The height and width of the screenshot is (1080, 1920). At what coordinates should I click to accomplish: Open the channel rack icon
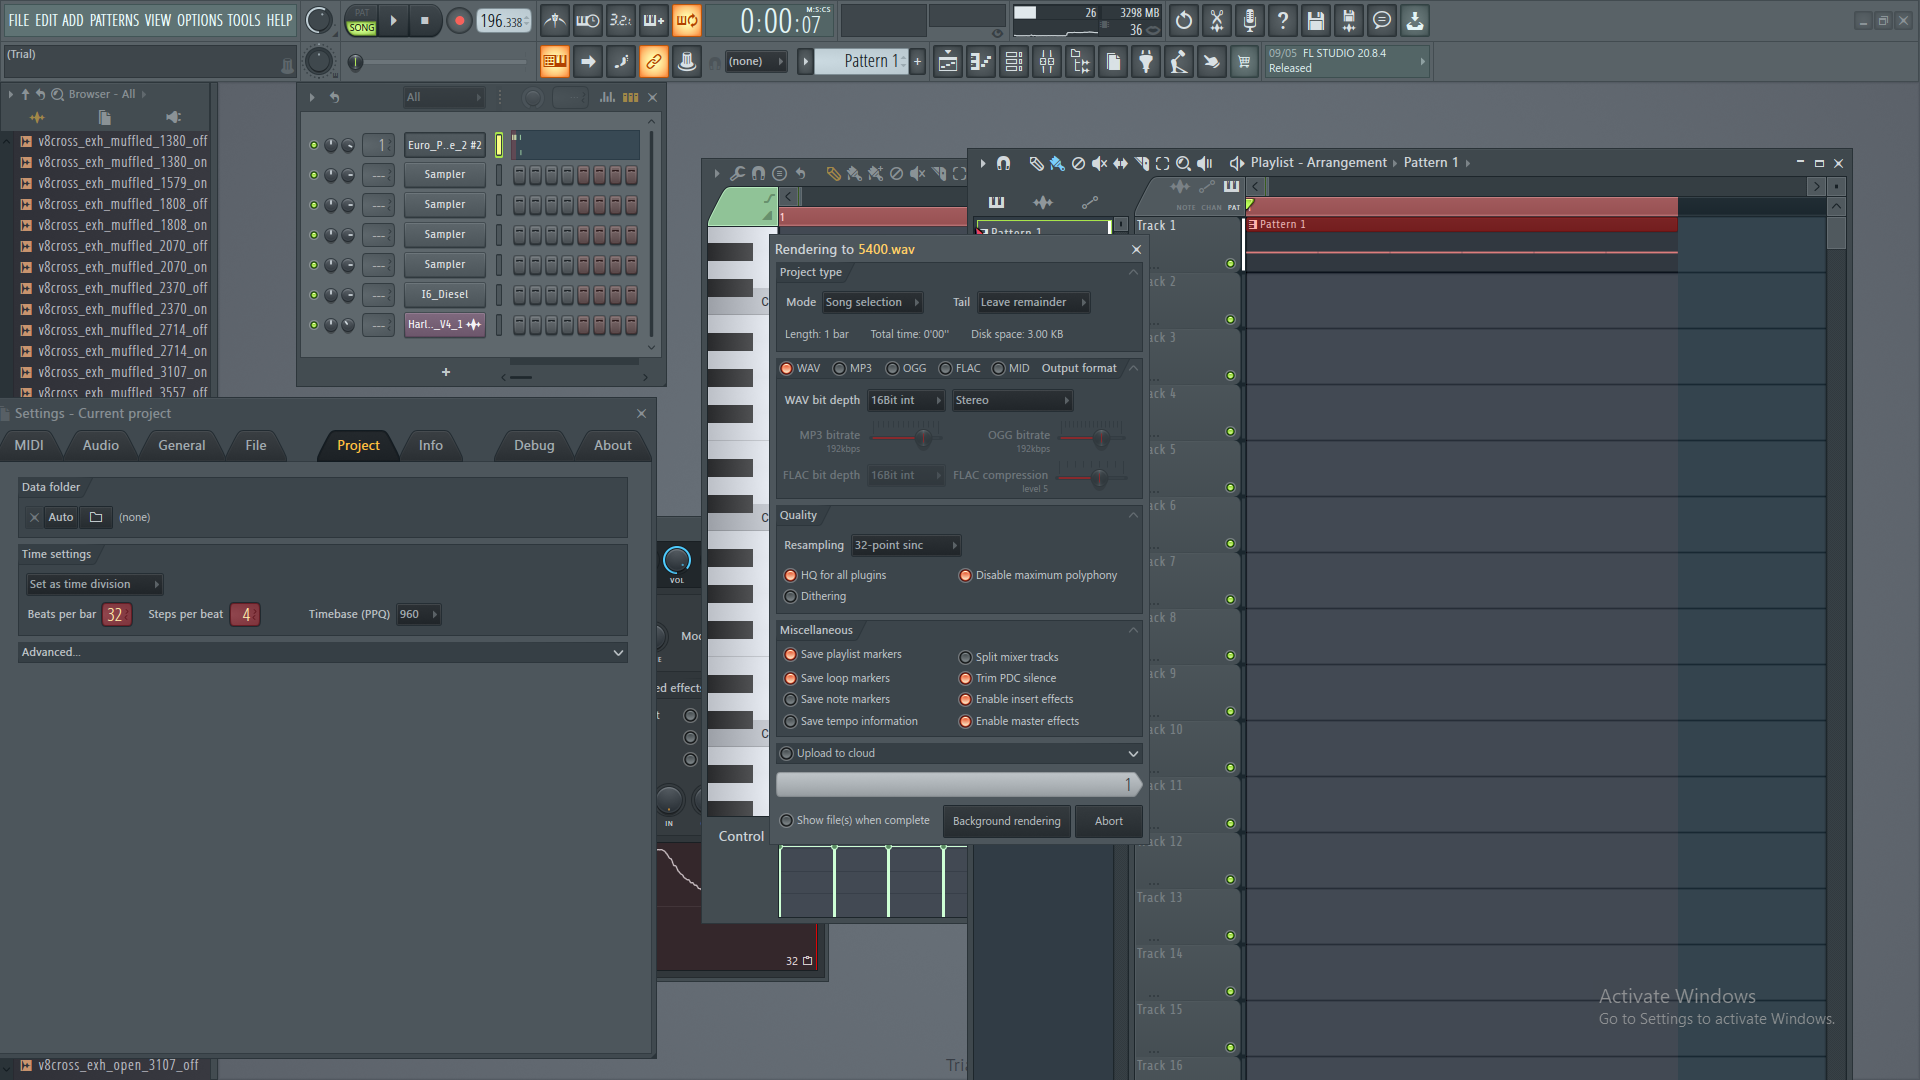[x=1014, y=62]
